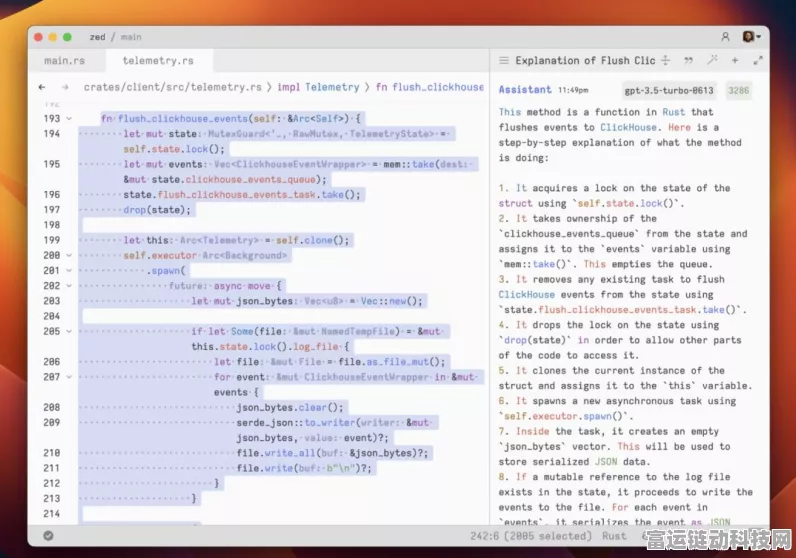Click line number 193 in the gutter

52,118
